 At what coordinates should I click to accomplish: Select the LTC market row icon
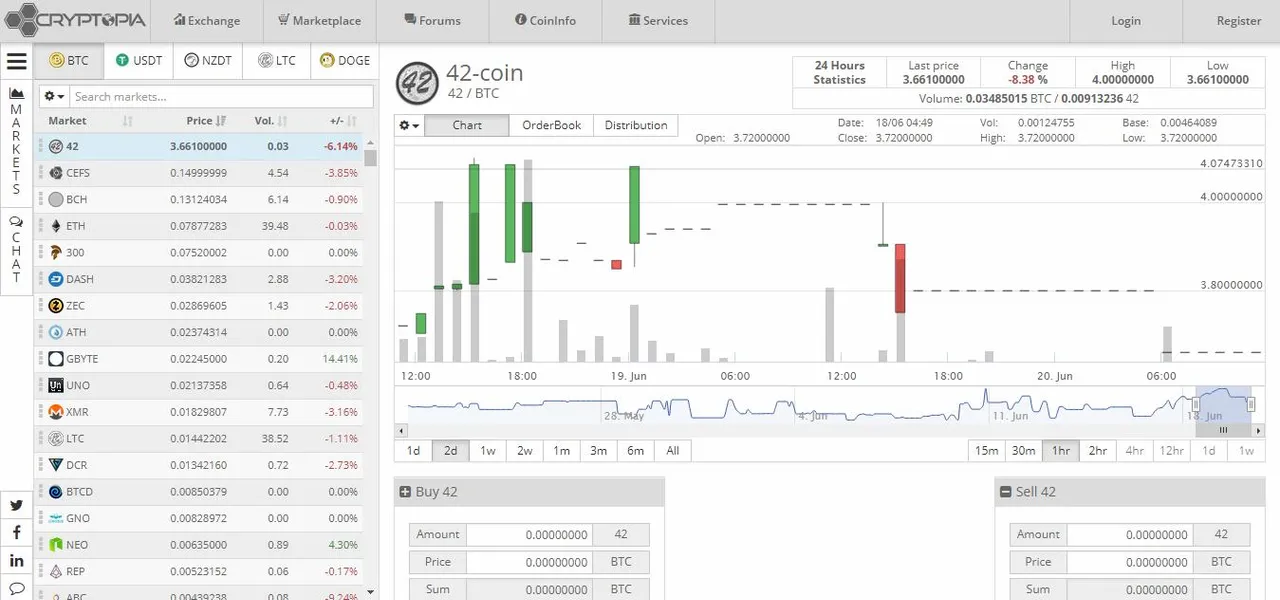click(x=56, y=438)
